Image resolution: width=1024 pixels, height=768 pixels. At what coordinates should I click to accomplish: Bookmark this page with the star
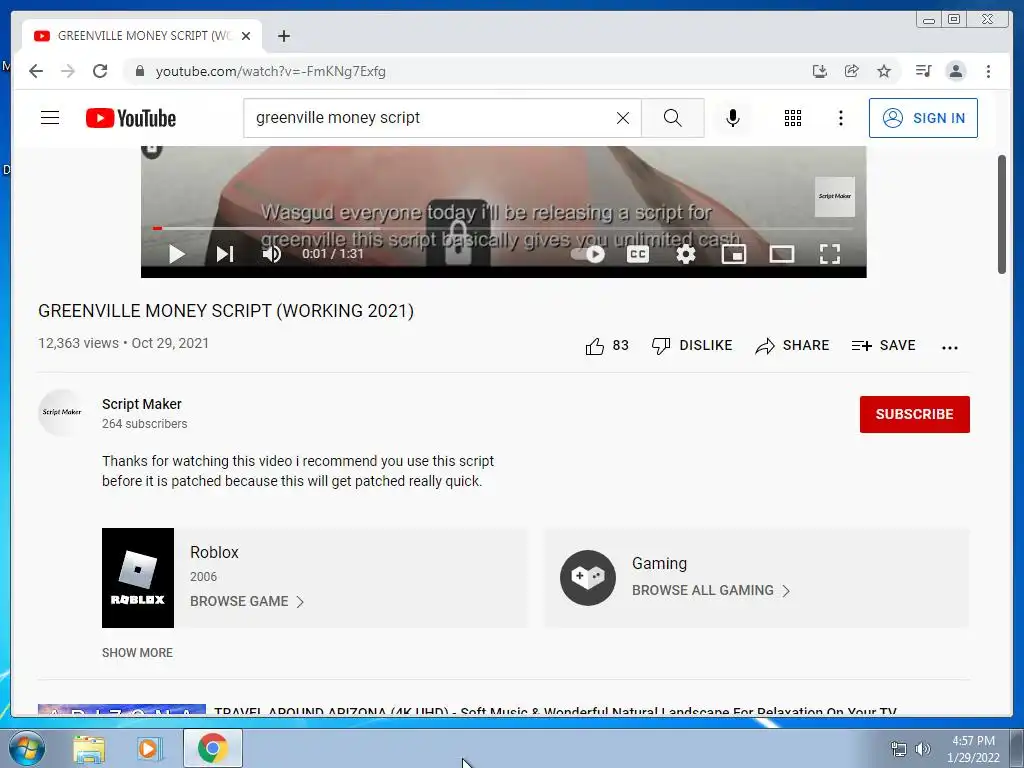tap(884, 71)
